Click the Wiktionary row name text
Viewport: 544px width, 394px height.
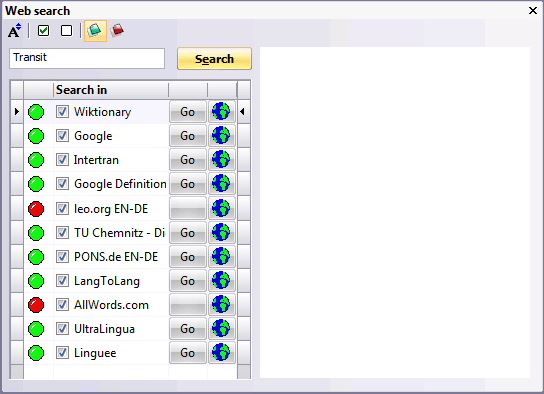click(x=102, y=112)
